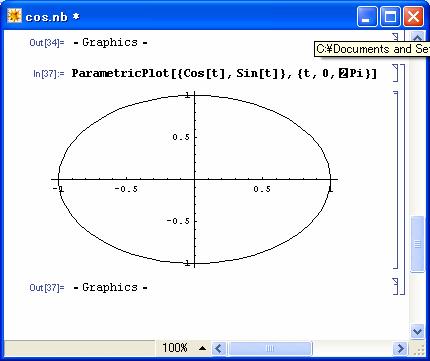The image size is (430, 361).
Task: Click the 100% magnification field
Action: tap(175, 348)
